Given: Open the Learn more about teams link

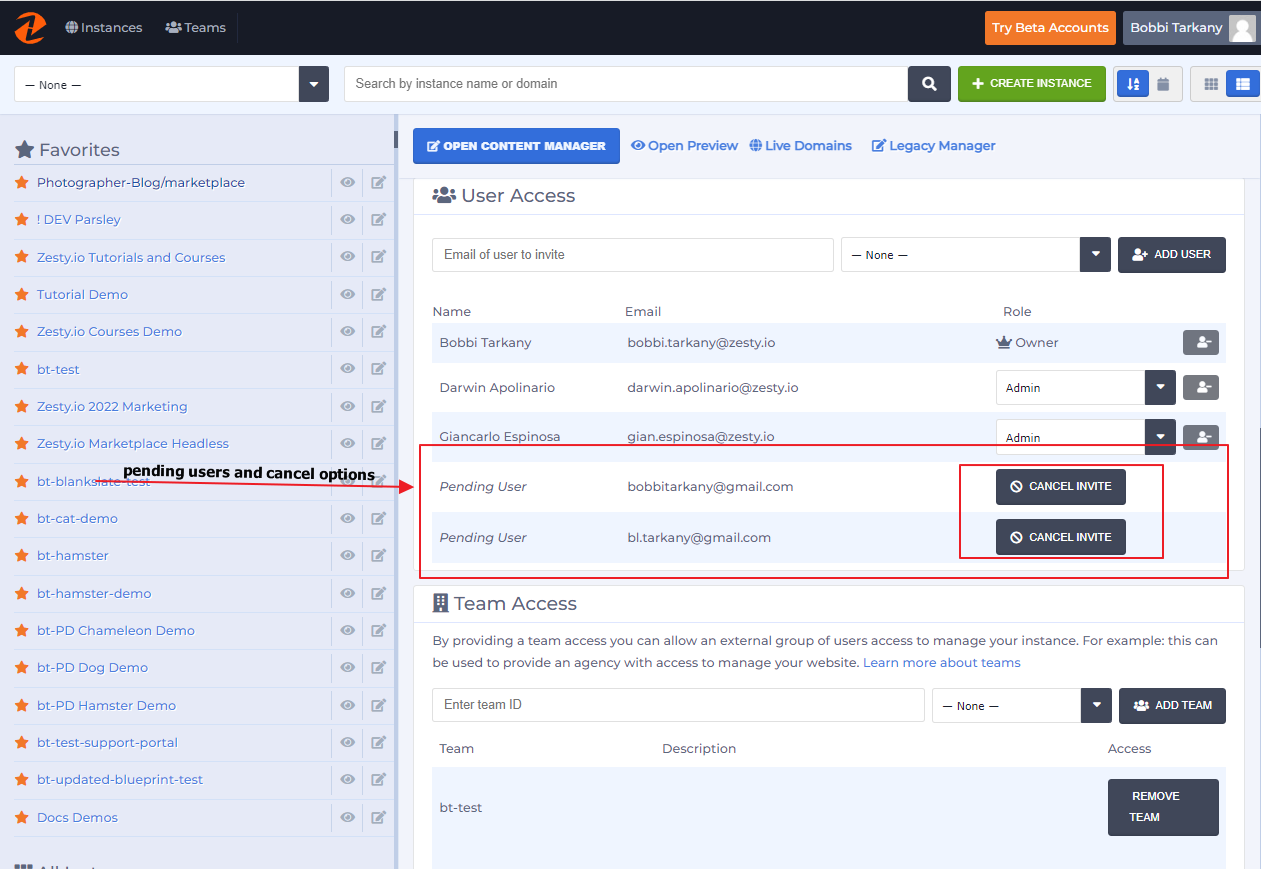Looking at the screenshot, I should (941, 662).
